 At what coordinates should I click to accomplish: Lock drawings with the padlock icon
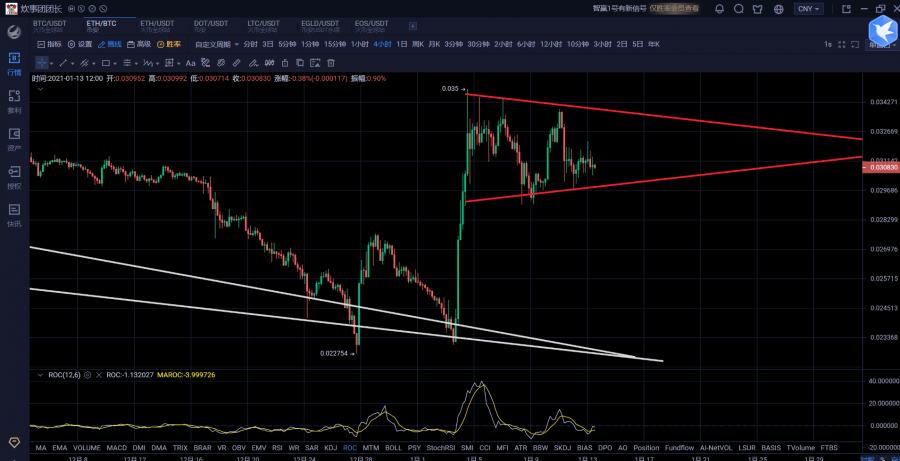pos(285,63)
